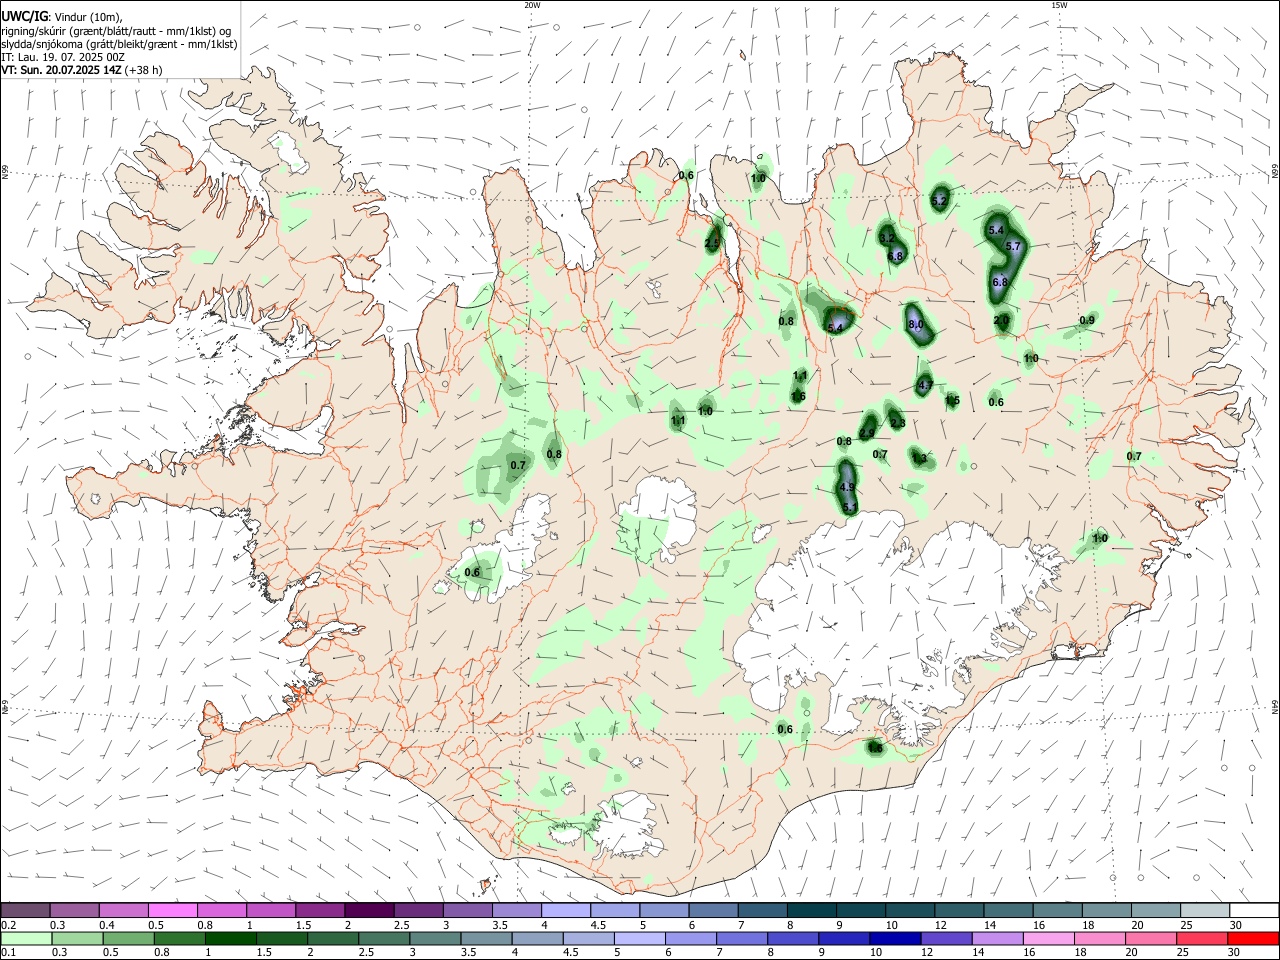This screenshot has height=960, width=1280.
Task: Click the 4.9 value north of the glacier
Action: click(x=847, y=487)
